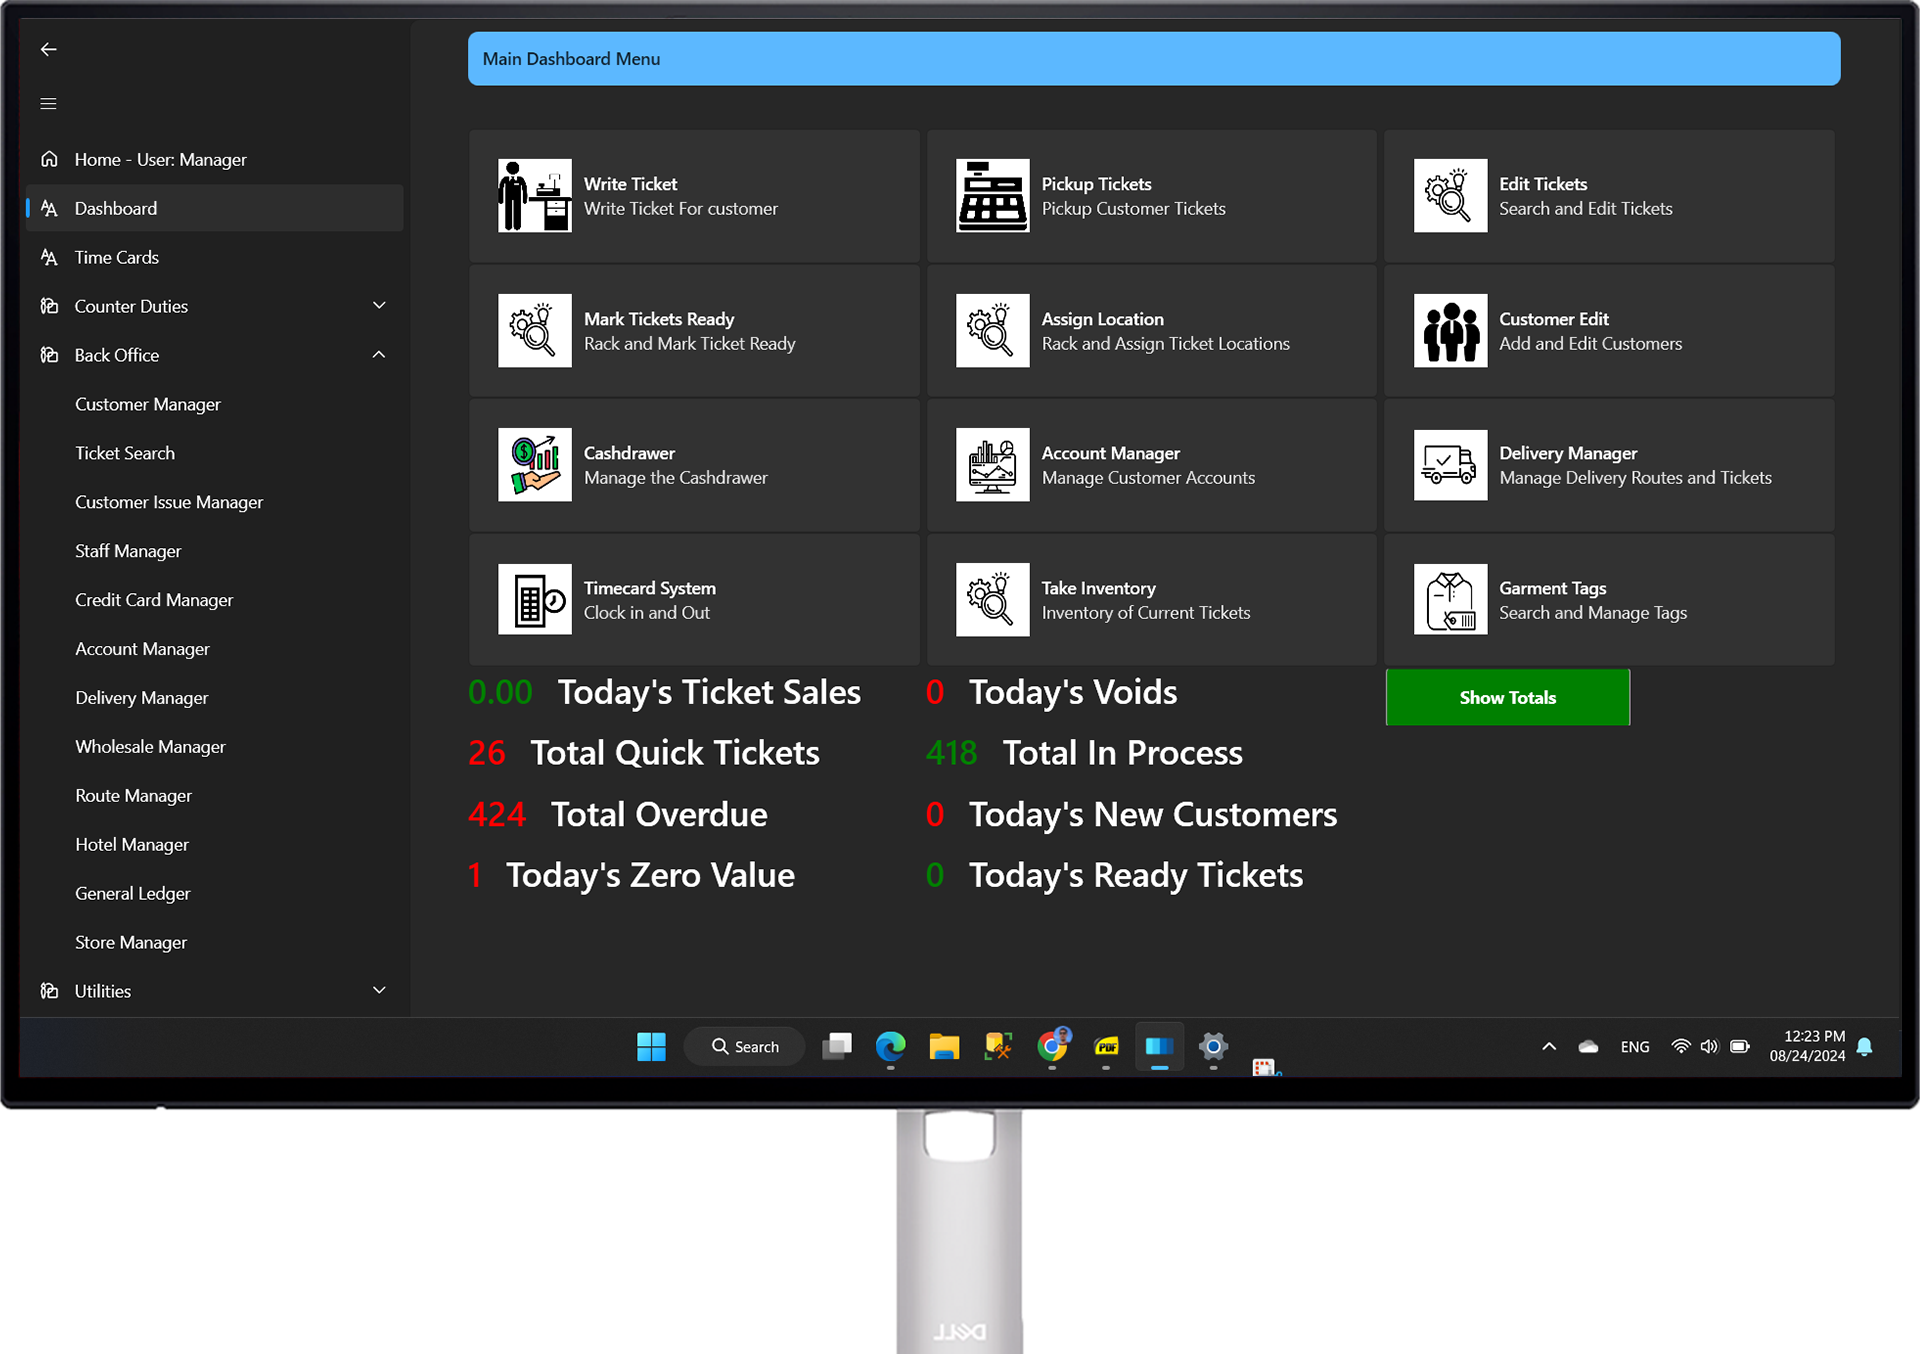Open Google Chrome from taskbar
Image resolution: width=1920 pixels, height=1354 pixels.
[x=1052, y=1046]
